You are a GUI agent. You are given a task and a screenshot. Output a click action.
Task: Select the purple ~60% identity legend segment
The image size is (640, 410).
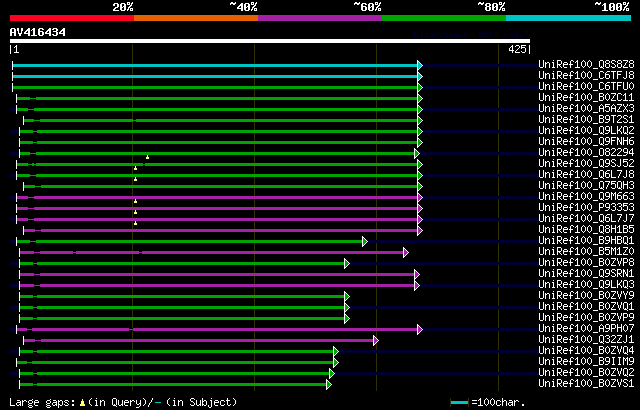coord(320,18)
